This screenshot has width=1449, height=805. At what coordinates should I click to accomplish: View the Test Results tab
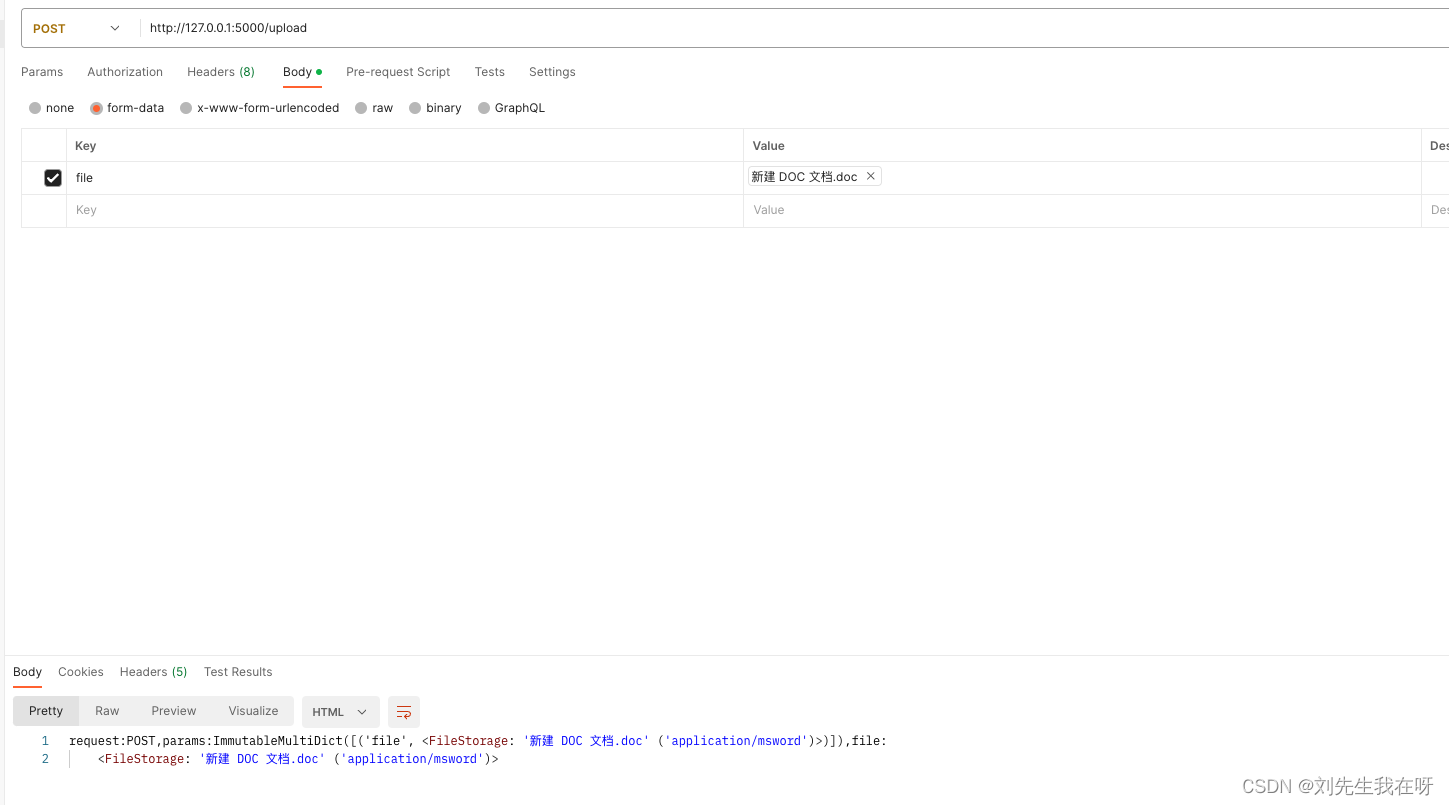pyautogui.click(x=237, y=672)
